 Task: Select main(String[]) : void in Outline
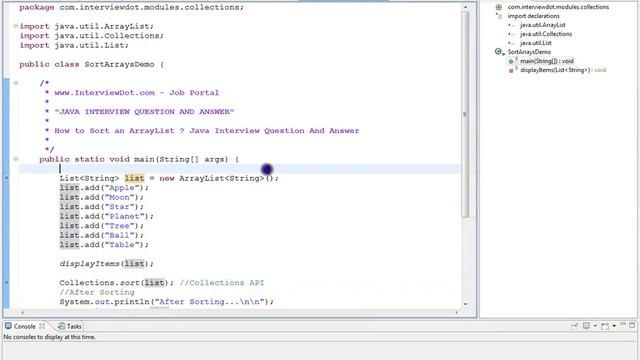(x=547, y=61)
